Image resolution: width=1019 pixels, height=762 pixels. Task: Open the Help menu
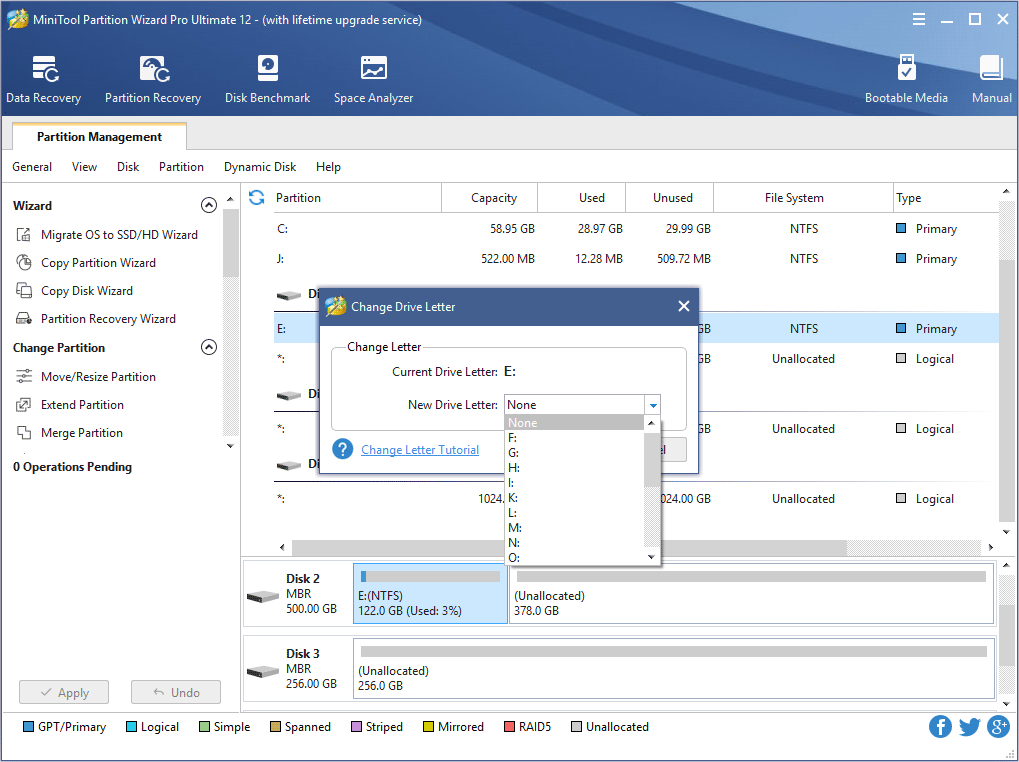tap(328, 167)
